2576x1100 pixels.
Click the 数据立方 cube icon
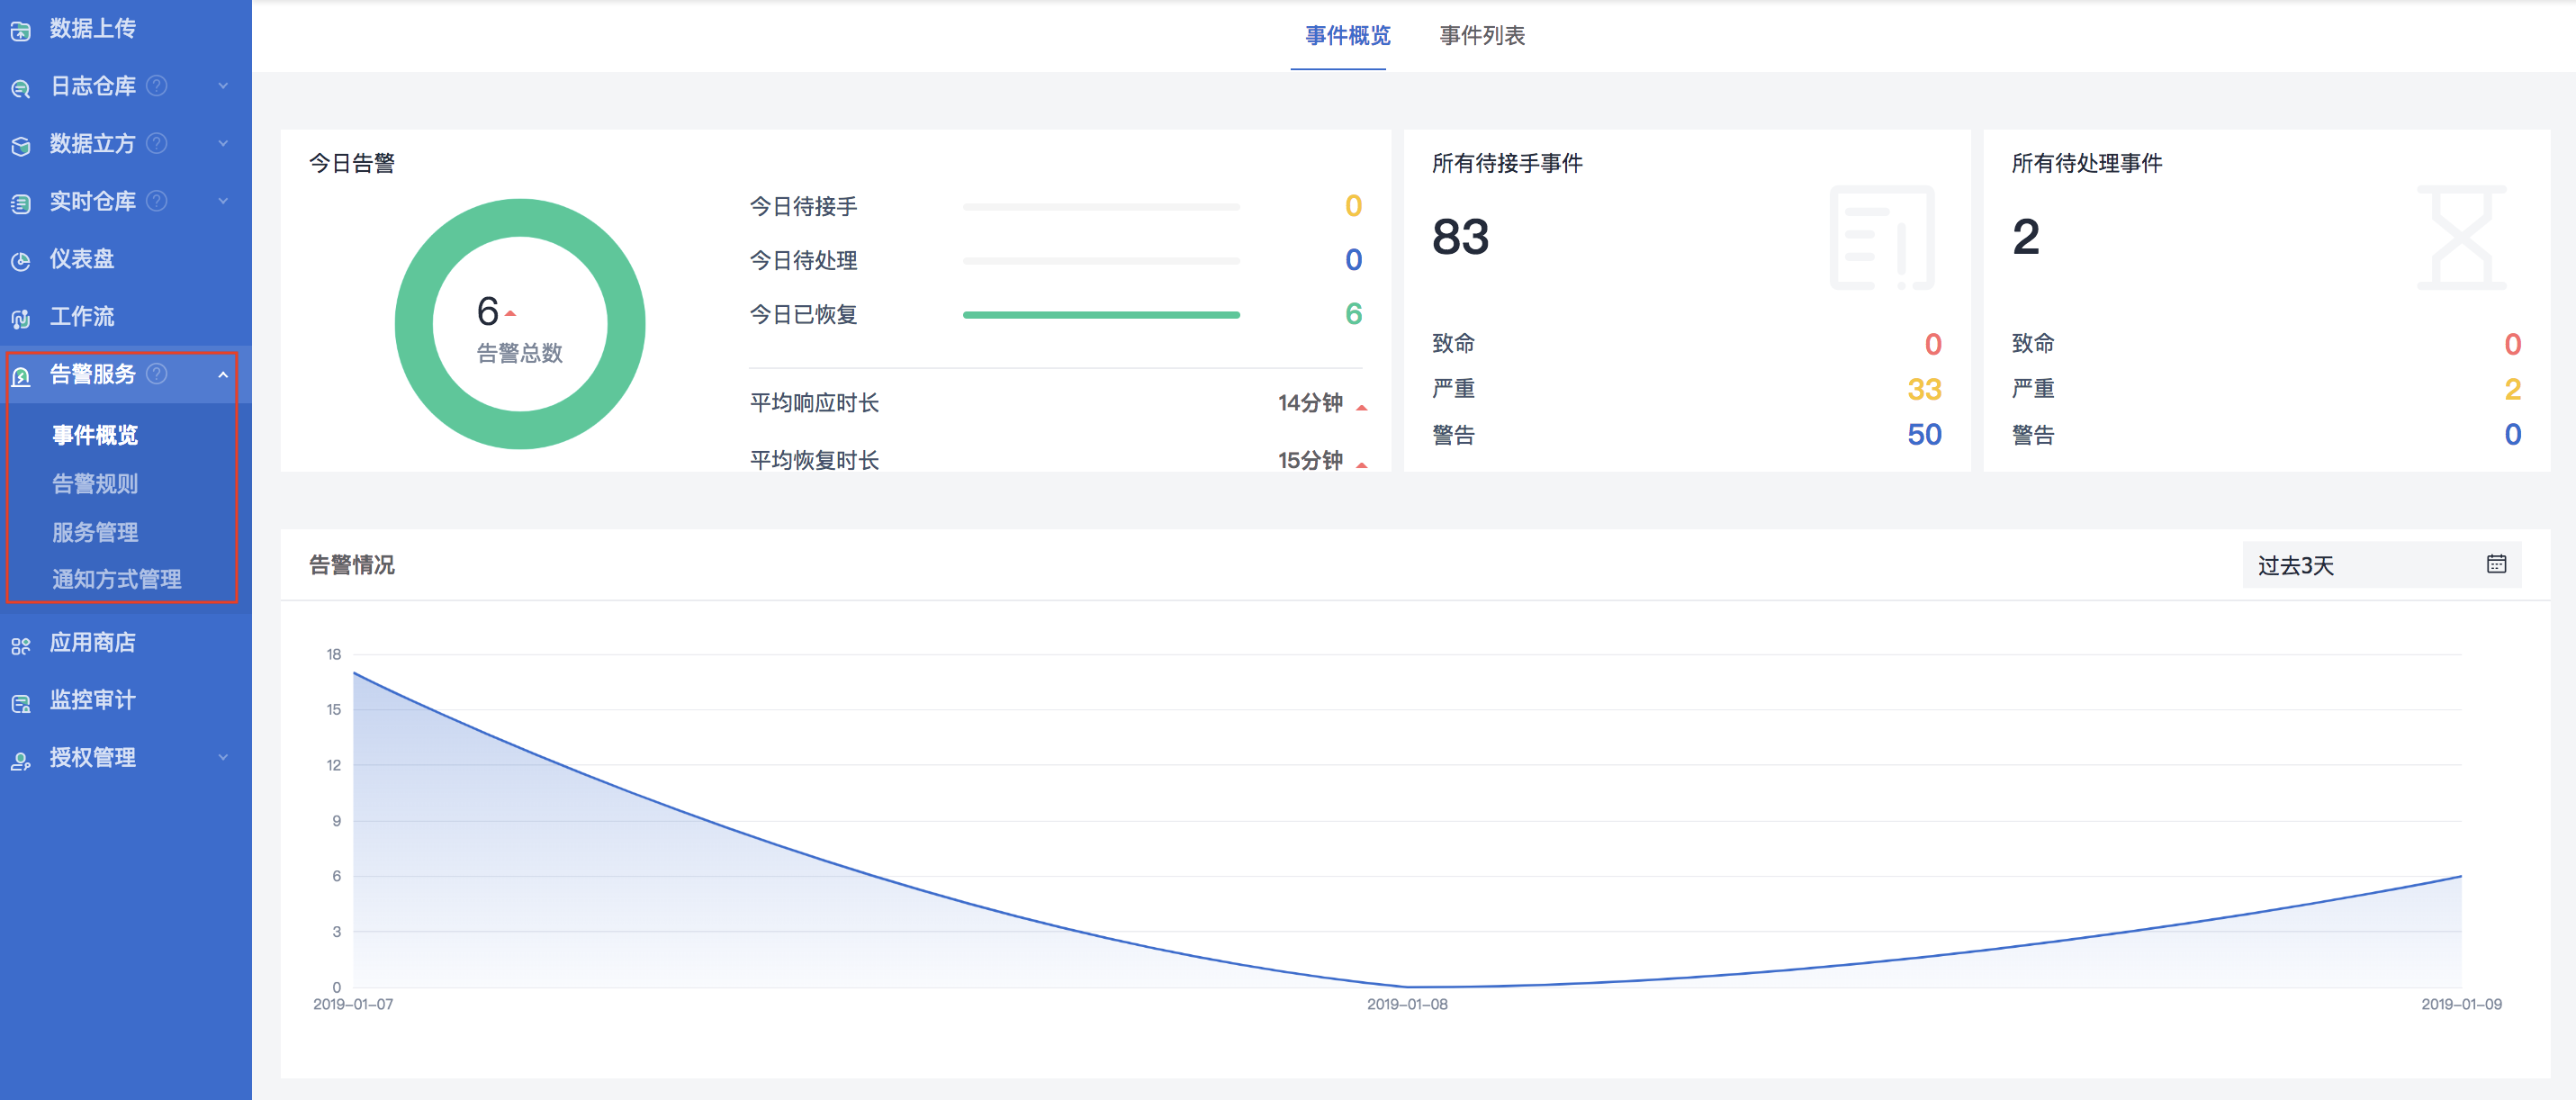point(21,146)
